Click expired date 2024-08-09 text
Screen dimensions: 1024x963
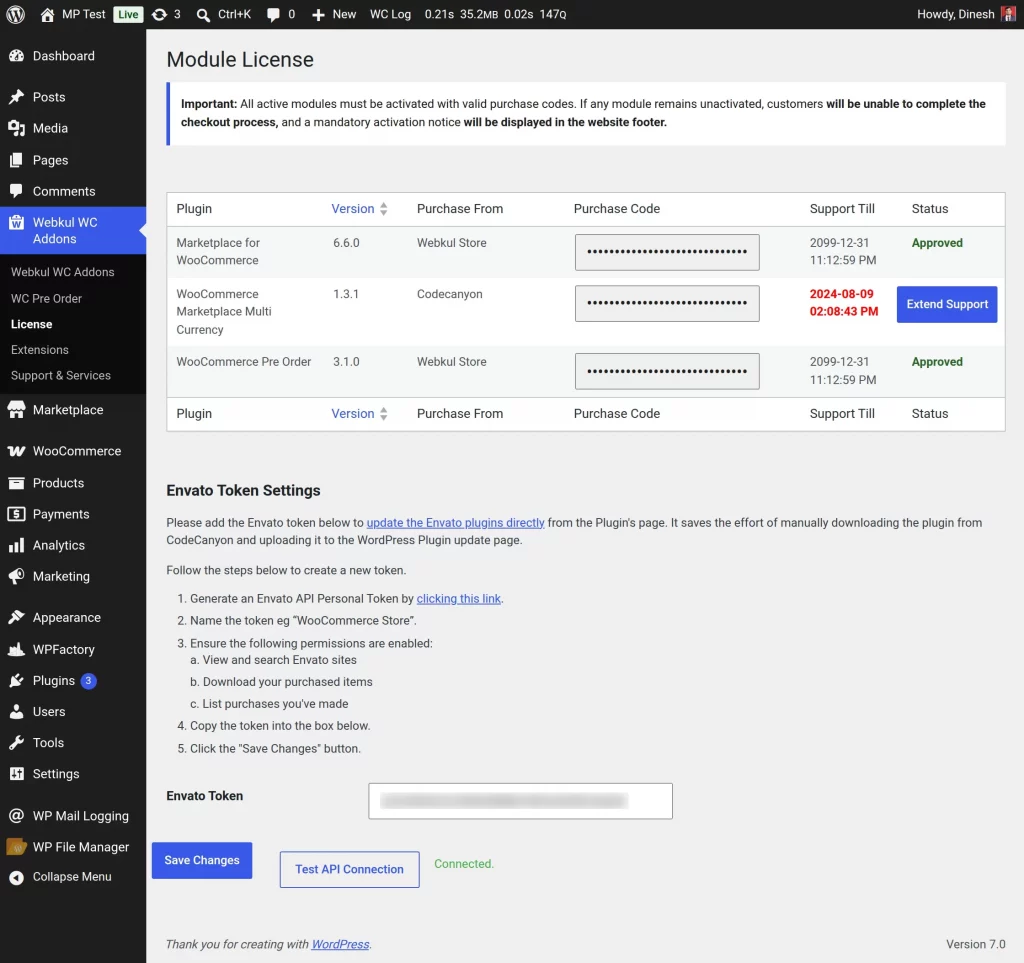coord(844,303)
